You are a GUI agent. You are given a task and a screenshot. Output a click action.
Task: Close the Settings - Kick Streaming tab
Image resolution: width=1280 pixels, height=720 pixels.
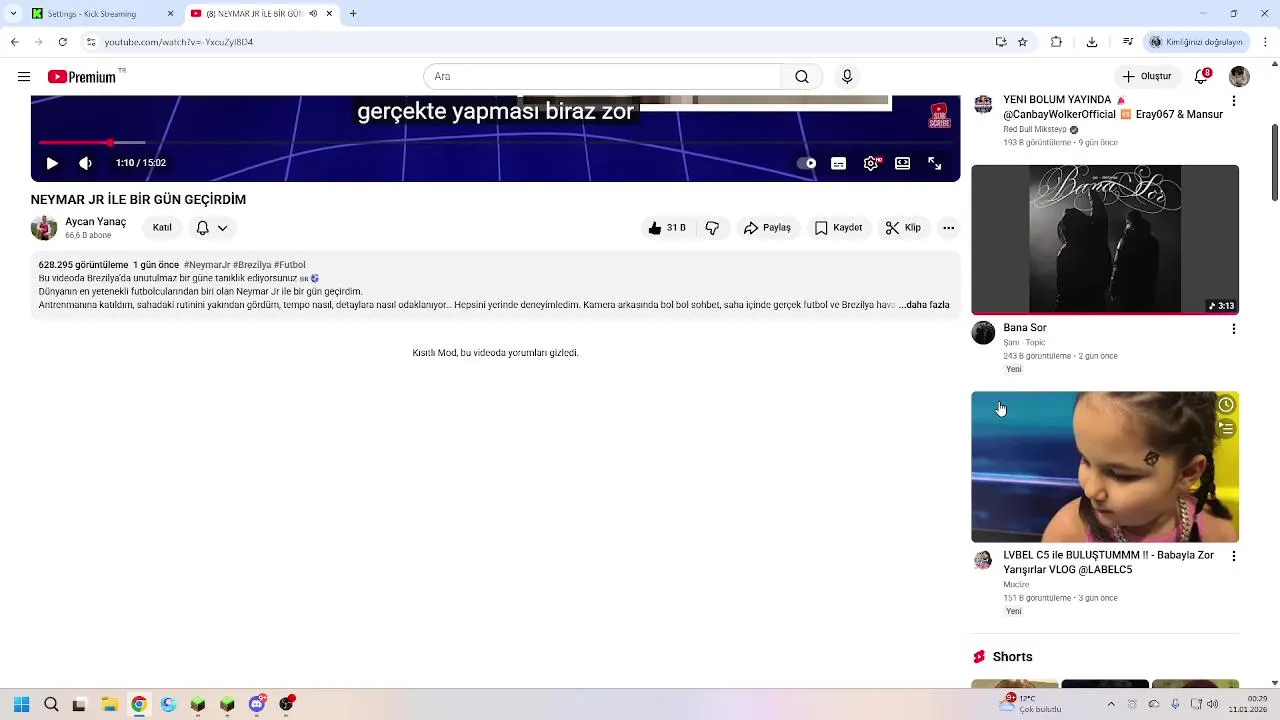pos(170,14)
